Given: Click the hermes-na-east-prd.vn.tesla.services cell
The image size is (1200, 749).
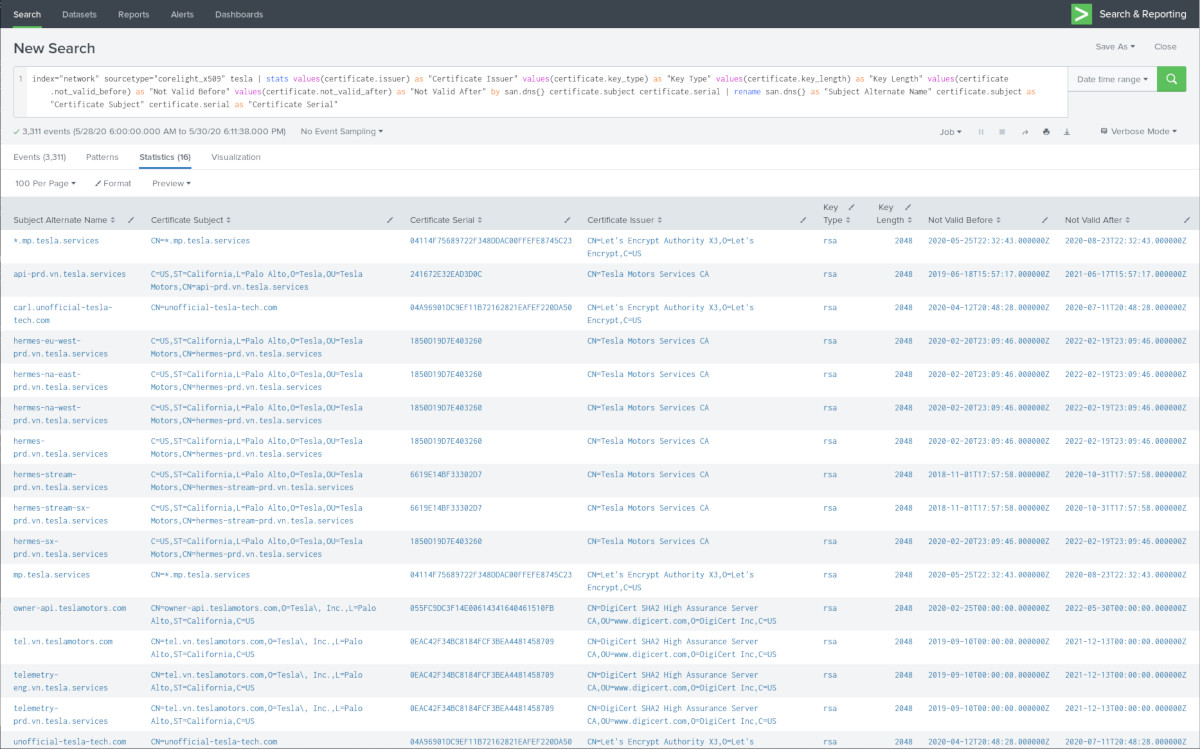Looking at the screenshot, I should coord(61,380).
